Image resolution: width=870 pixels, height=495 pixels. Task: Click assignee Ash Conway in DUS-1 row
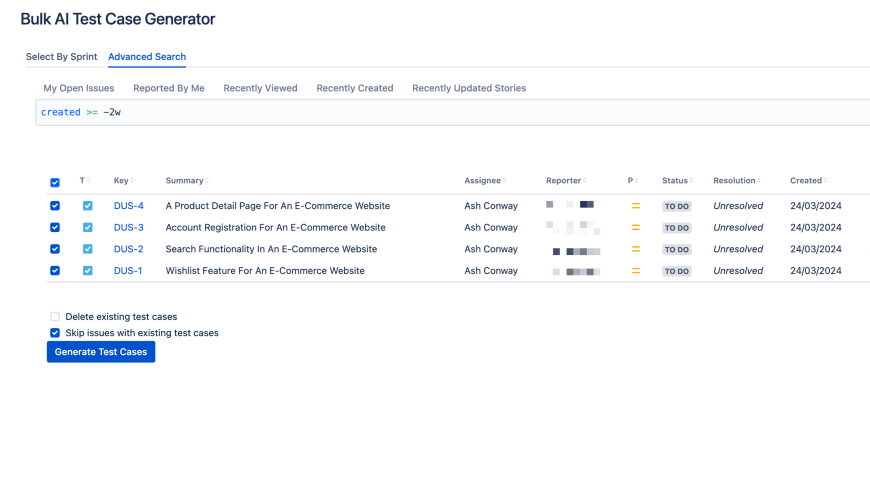point(491,271)
